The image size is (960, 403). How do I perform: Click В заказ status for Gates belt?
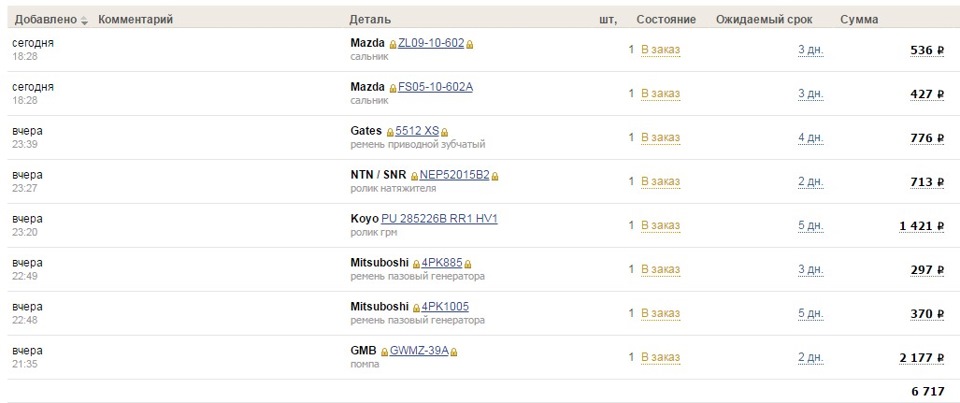coord(660,137)
